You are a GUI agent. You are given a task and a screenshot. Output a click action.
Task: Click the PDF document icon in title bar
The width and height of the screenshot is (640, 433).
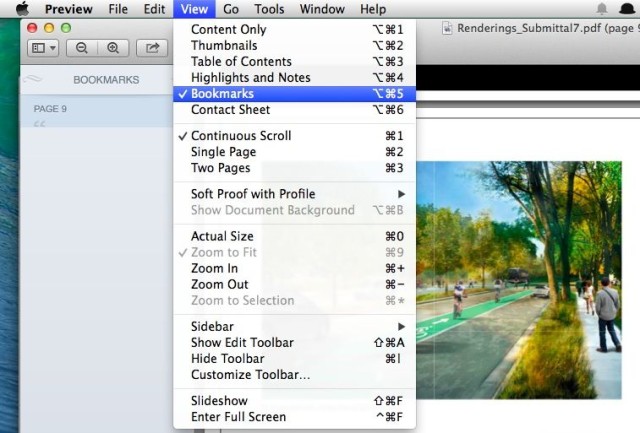[449, 29]
